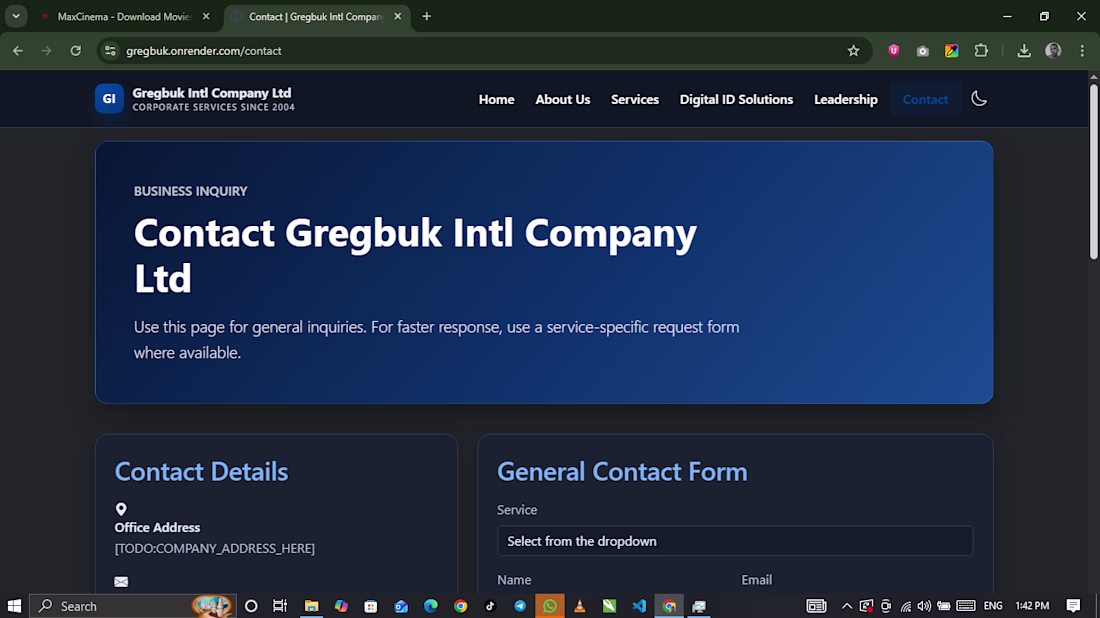The image size is (1100, 618).
Task: Open the Services menu item
Action: (634, 100)
